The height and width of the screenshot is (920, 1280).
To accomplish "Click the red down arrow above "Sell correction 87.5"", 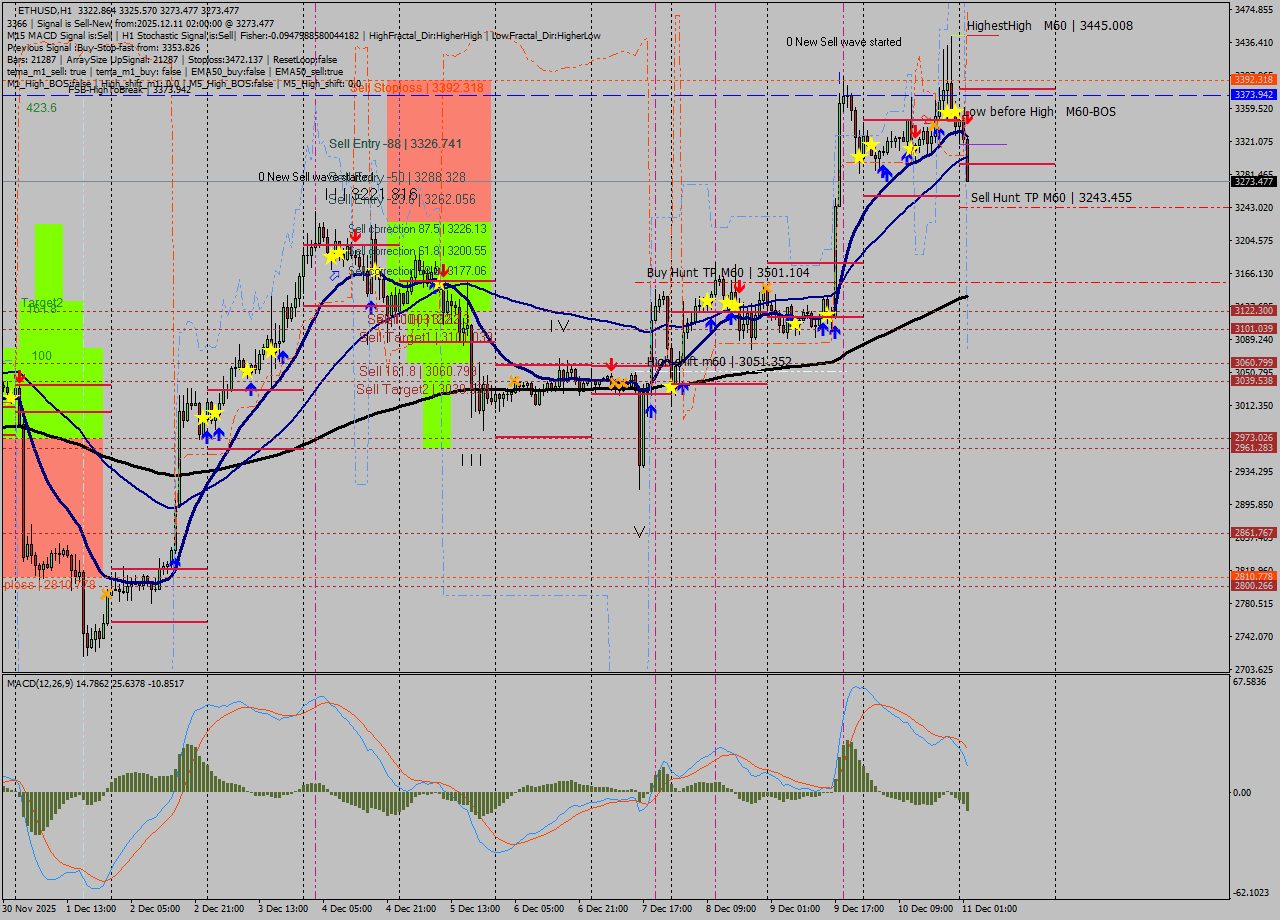I will 355,234.
